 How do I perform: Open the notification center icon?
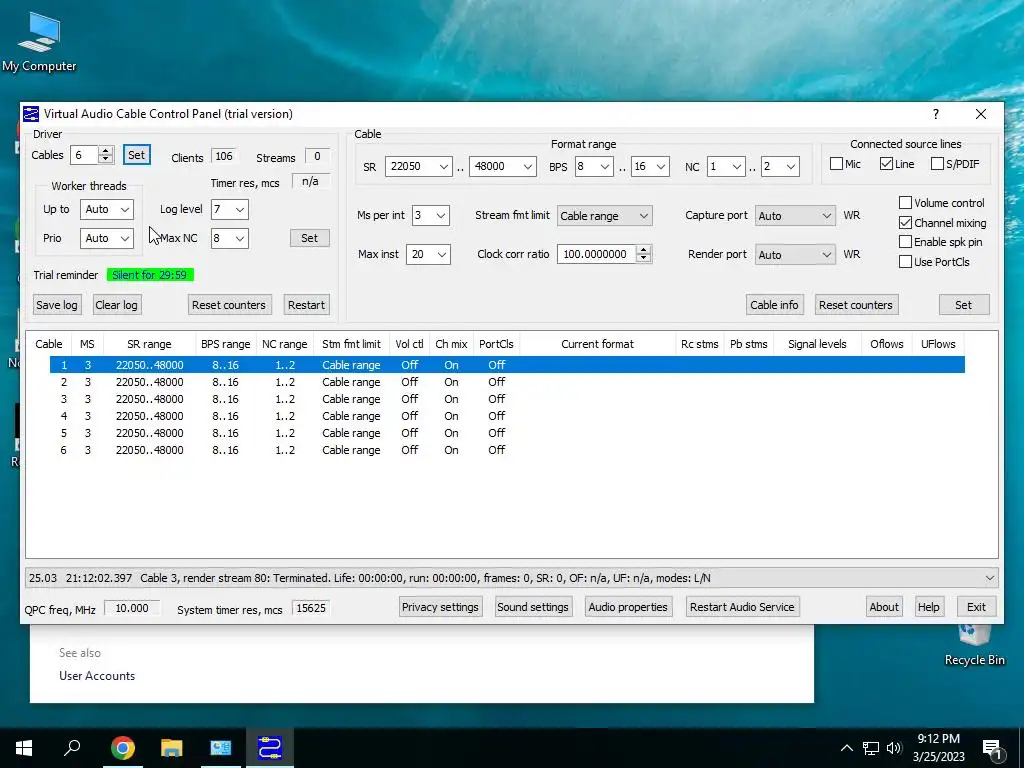tap(992, 749)
